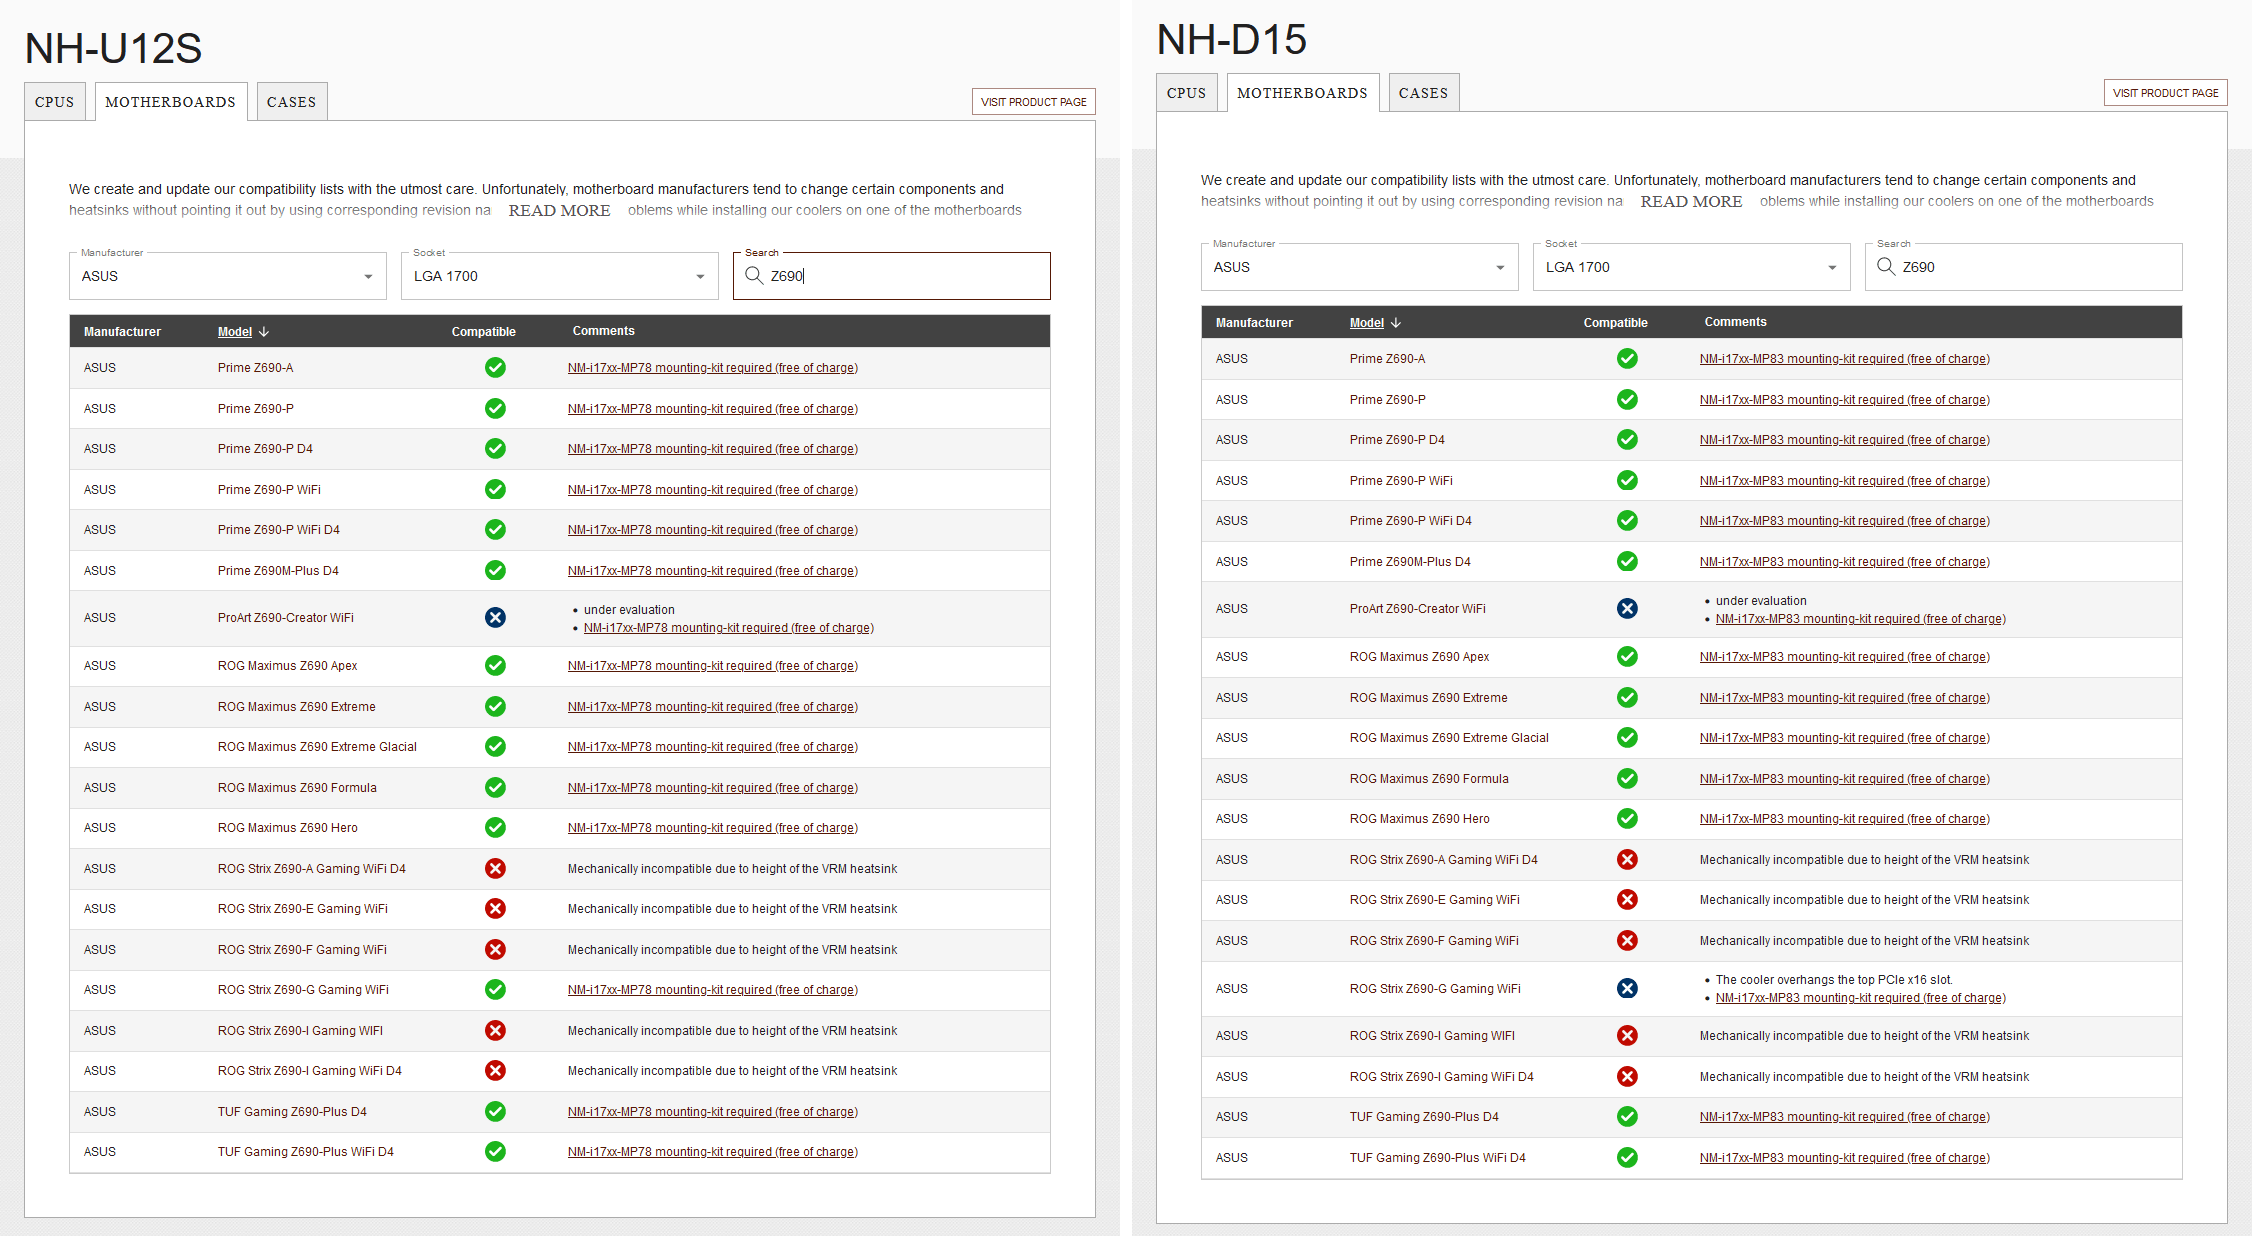Click green check for TUF Gaming Z690-Plus WiFi D4 in NH-U12S
The height and width of the screenshot is (1236, 2252).
[x=495, y=1152]
